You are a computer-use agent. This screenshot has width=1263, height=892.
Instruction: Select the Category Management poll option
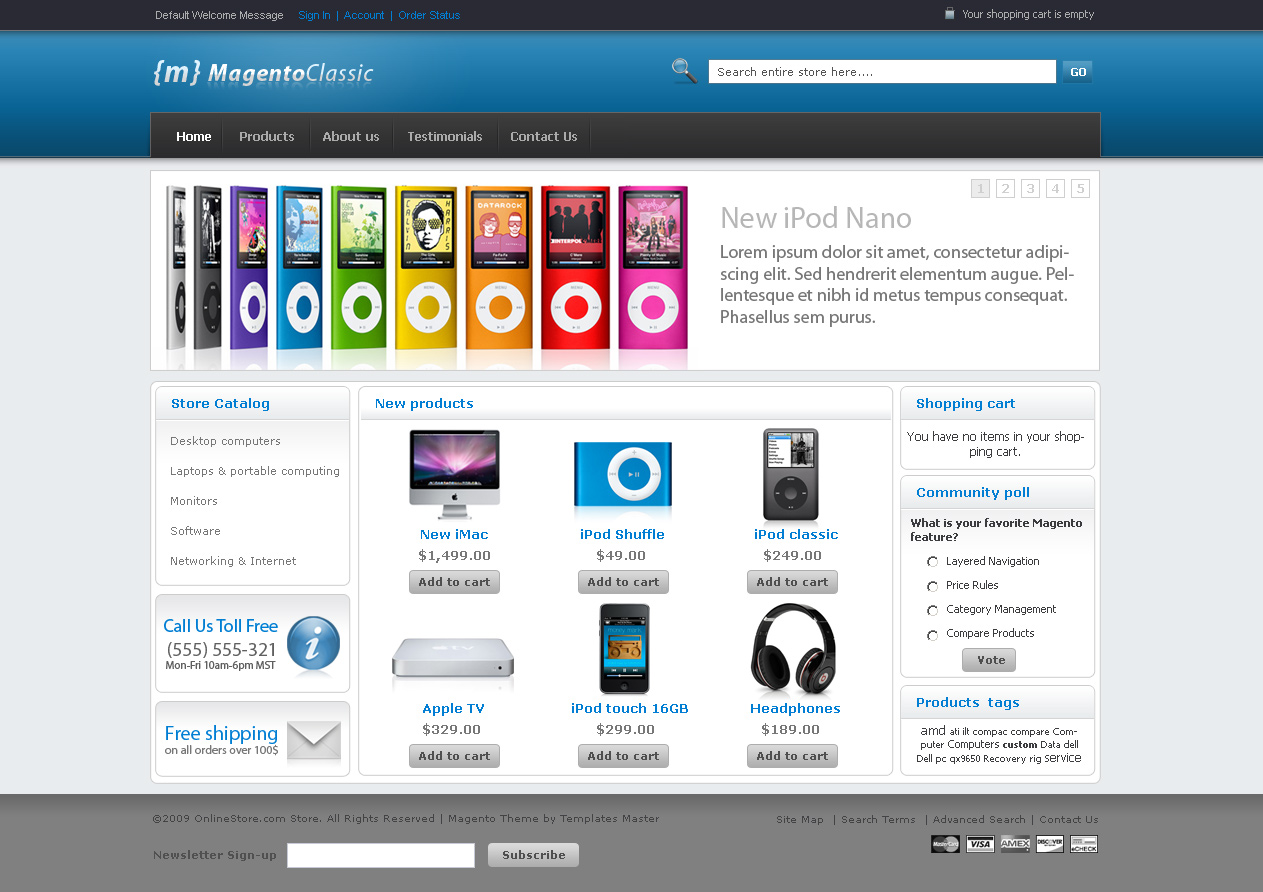point(933,610)
